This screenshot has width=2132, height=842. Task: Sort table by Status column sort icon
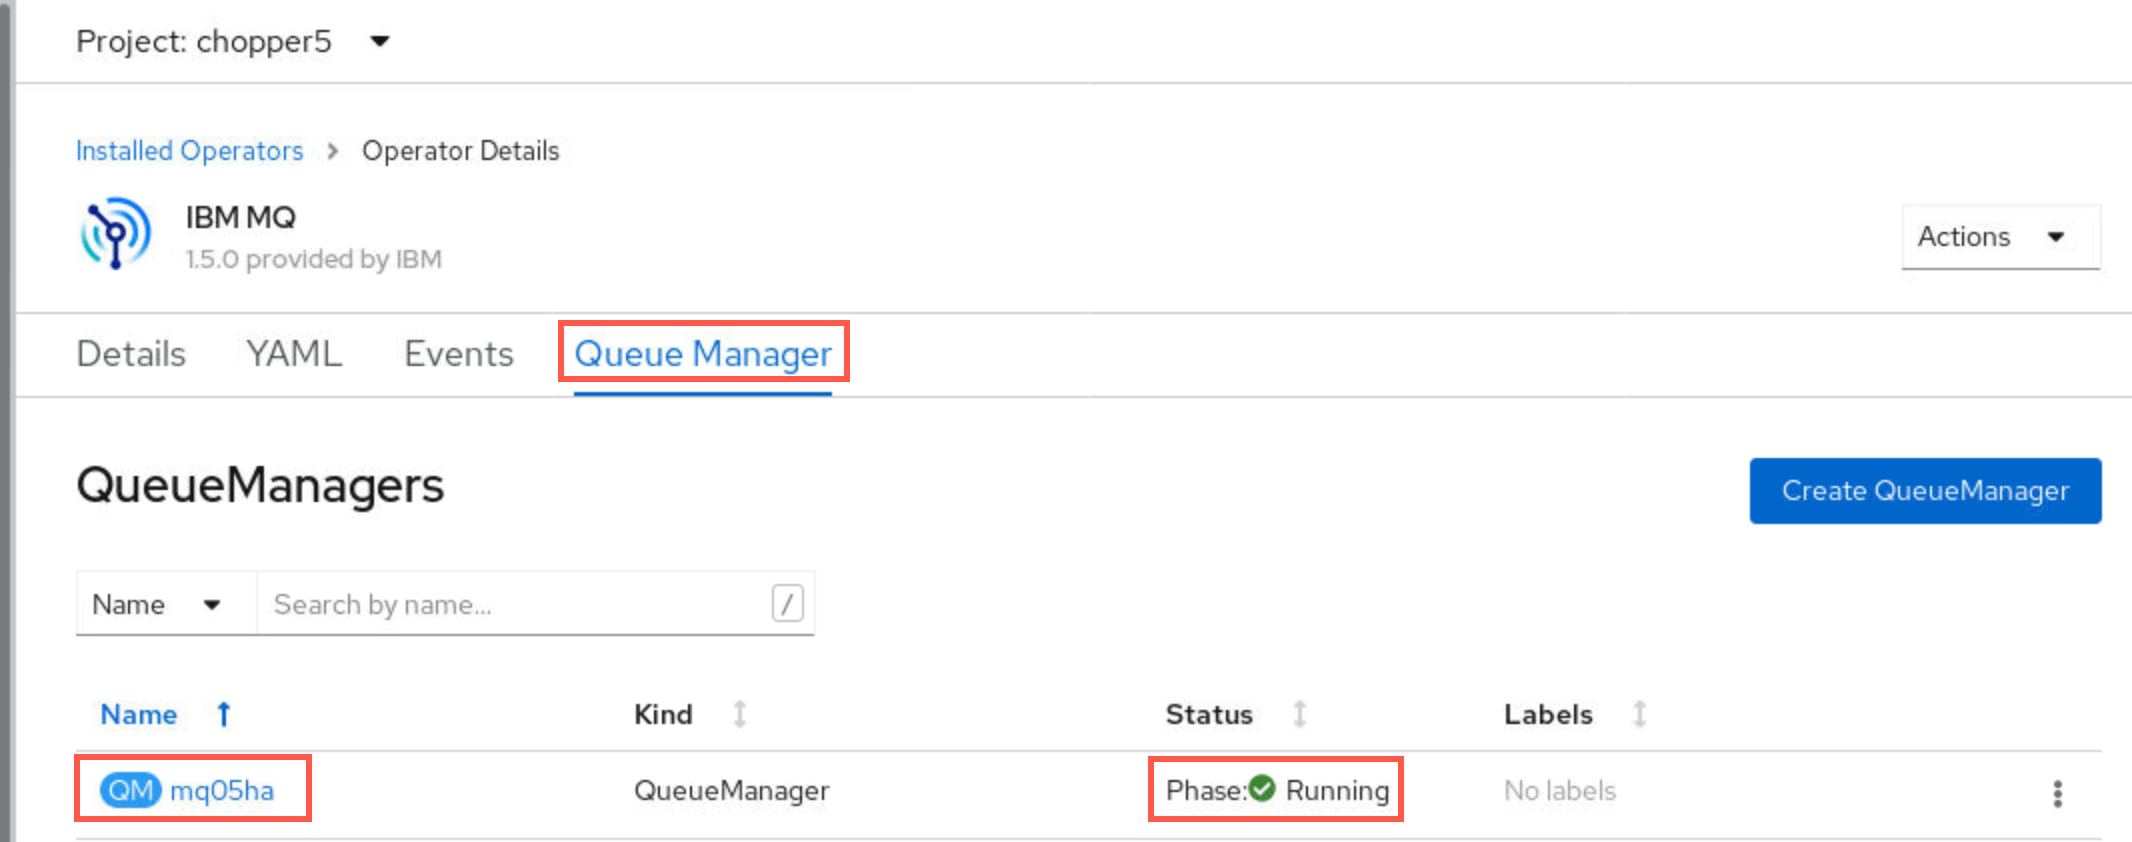pyautogui.click(x=1299, y=714)
